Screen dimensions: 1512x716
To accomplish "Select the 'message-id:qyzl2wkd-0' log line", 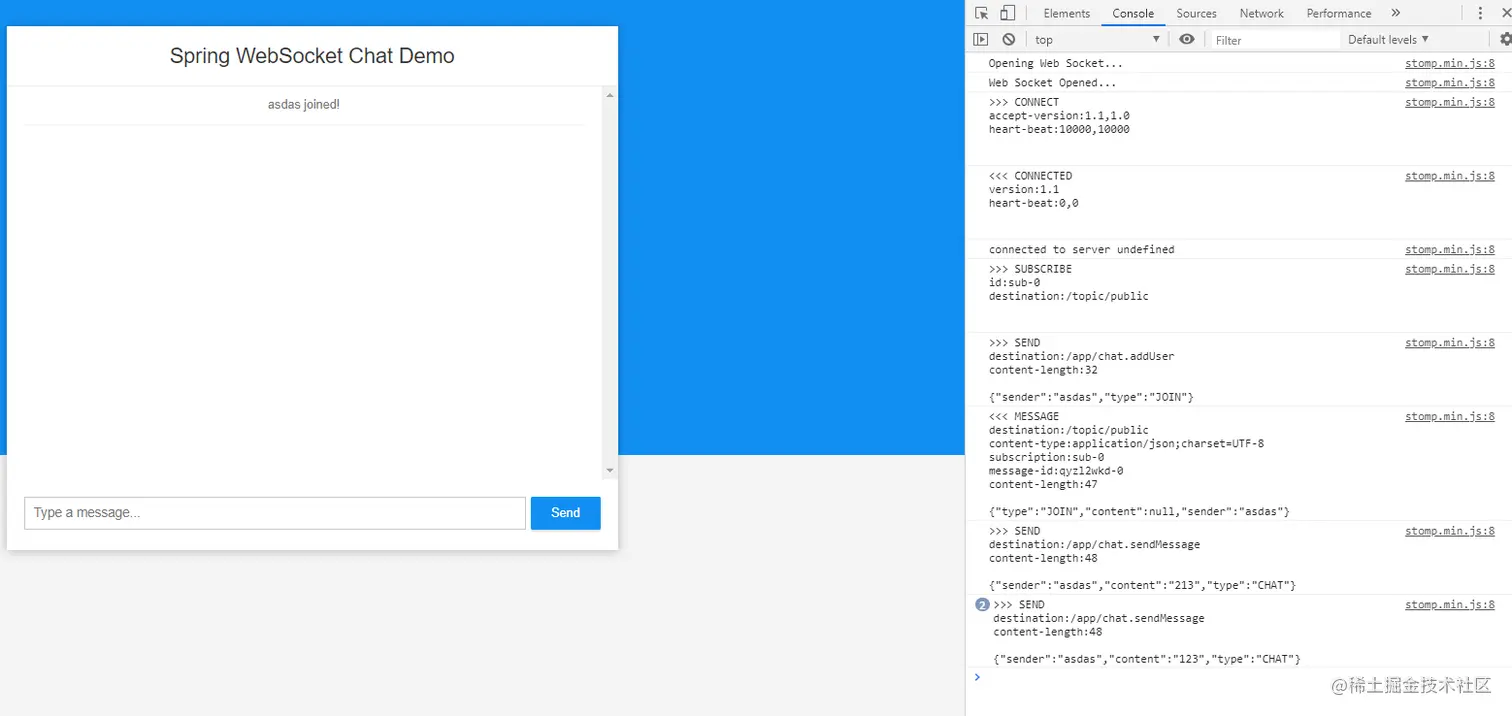I will (1056, 471).
